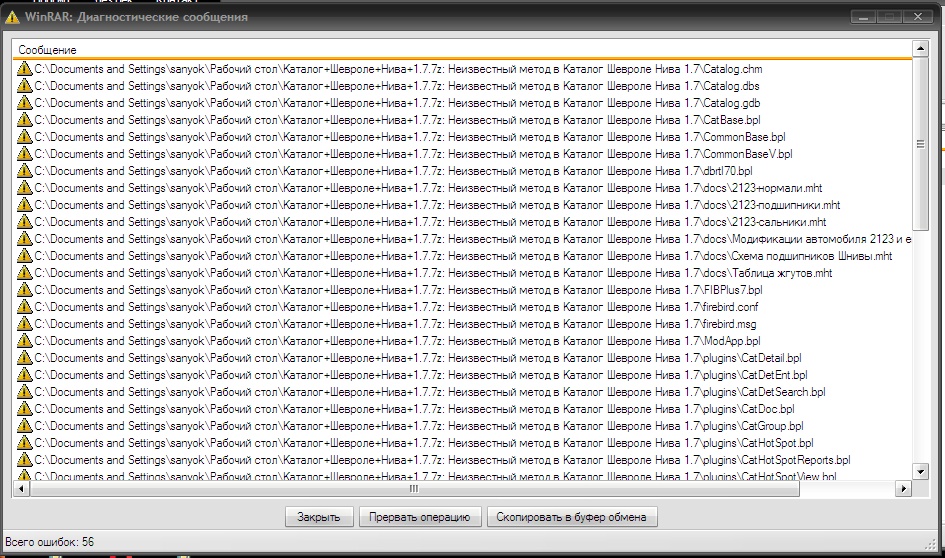Select the plugins\CatHotSpot.bpl error text
The height and width of the screenshot is (558, 945).
[x=424, y=442]
